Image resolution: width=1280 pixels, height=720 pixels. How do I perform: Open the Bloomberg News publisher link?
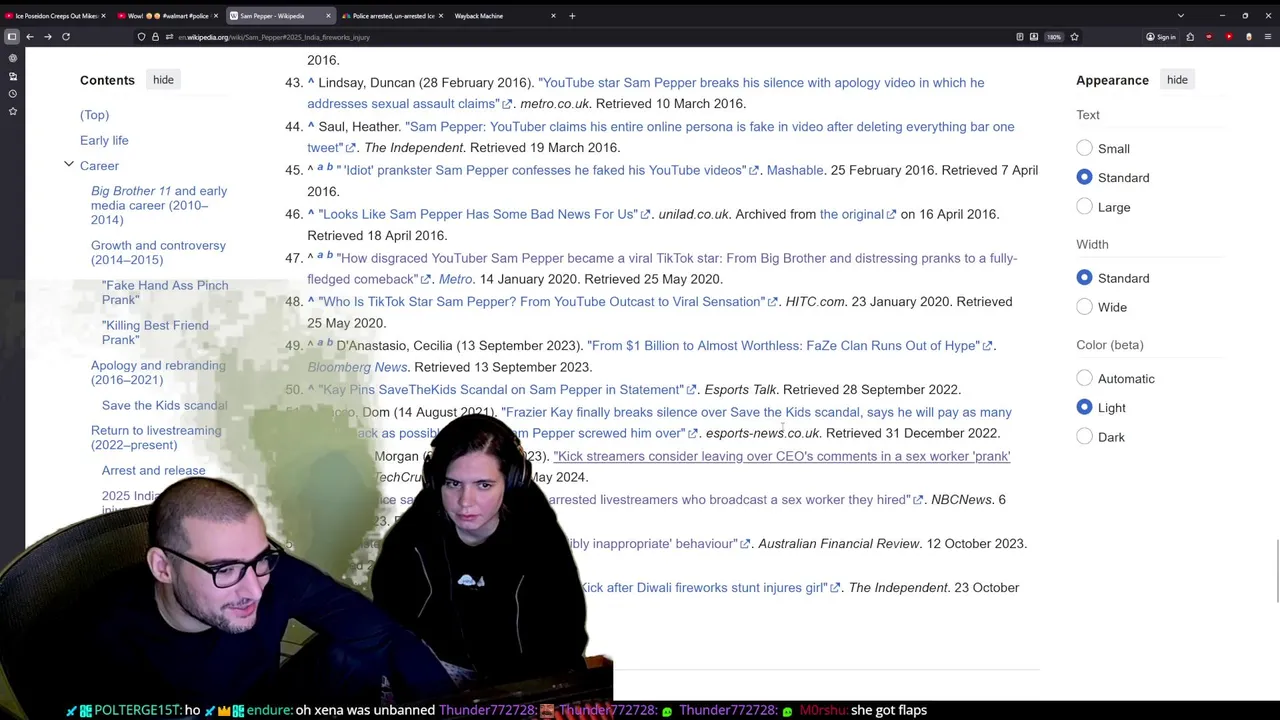357,367
